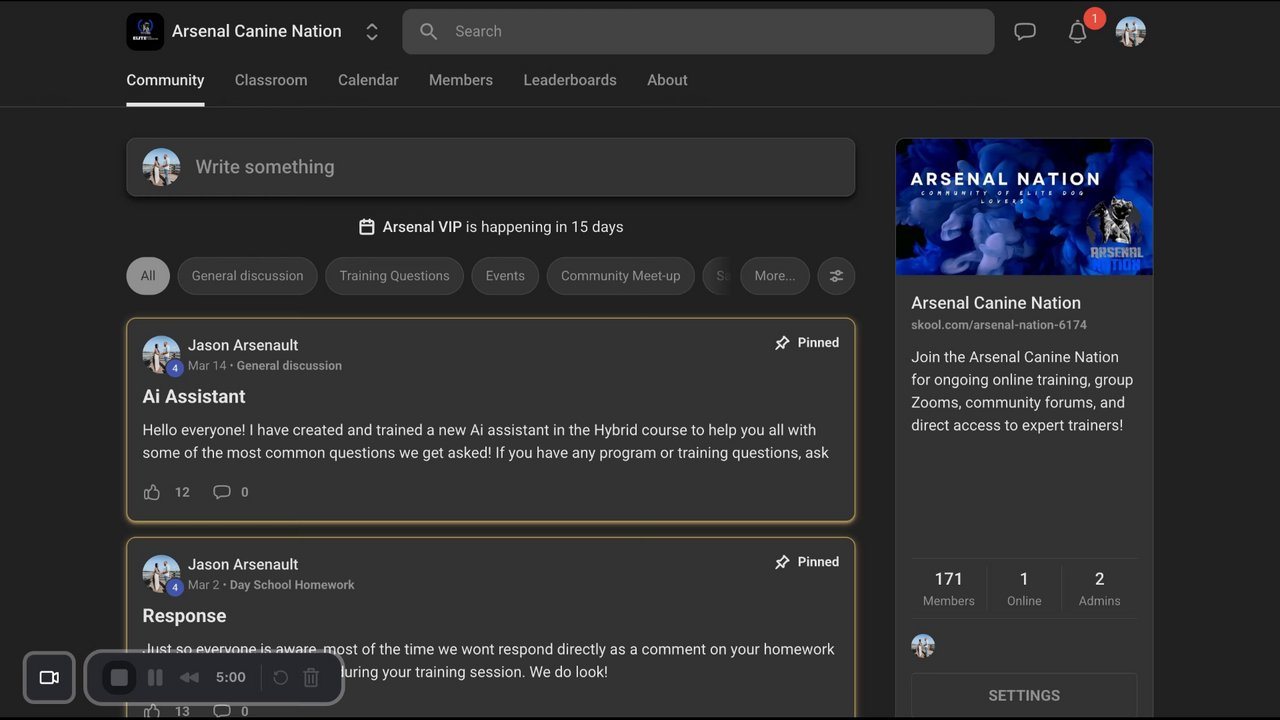This screenshot has width=1280, height=720.
Task: Click the filter settings icon beside More
Action: (x=836, y=276)
